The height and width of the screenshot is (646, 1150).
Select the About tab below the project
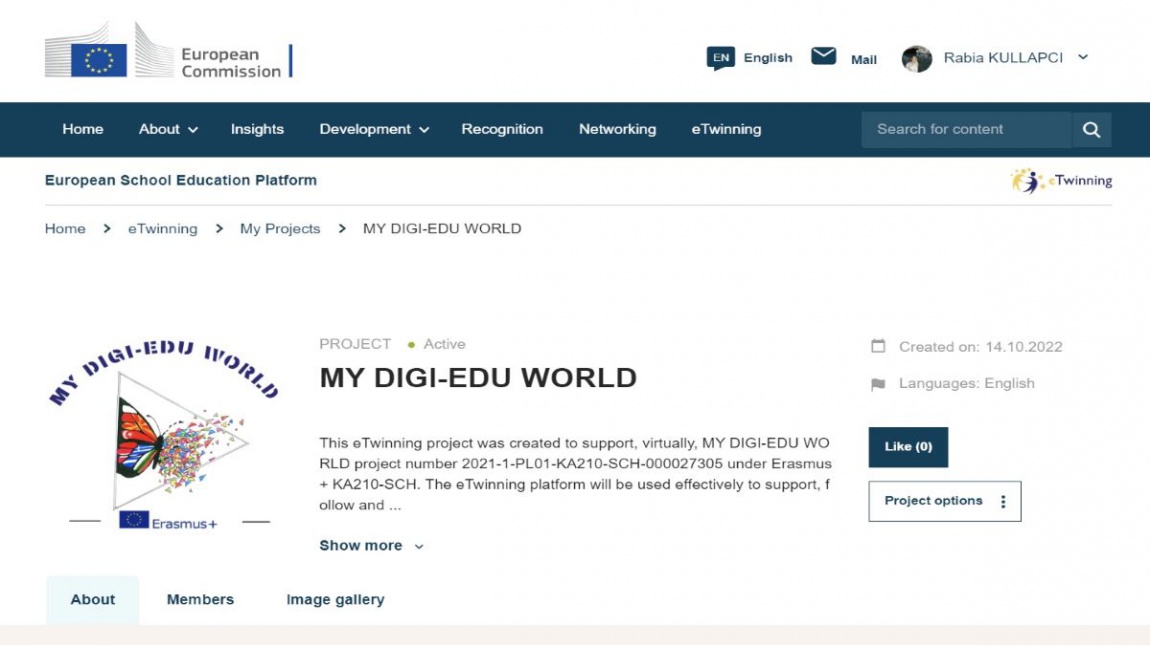tap(93, 600)
